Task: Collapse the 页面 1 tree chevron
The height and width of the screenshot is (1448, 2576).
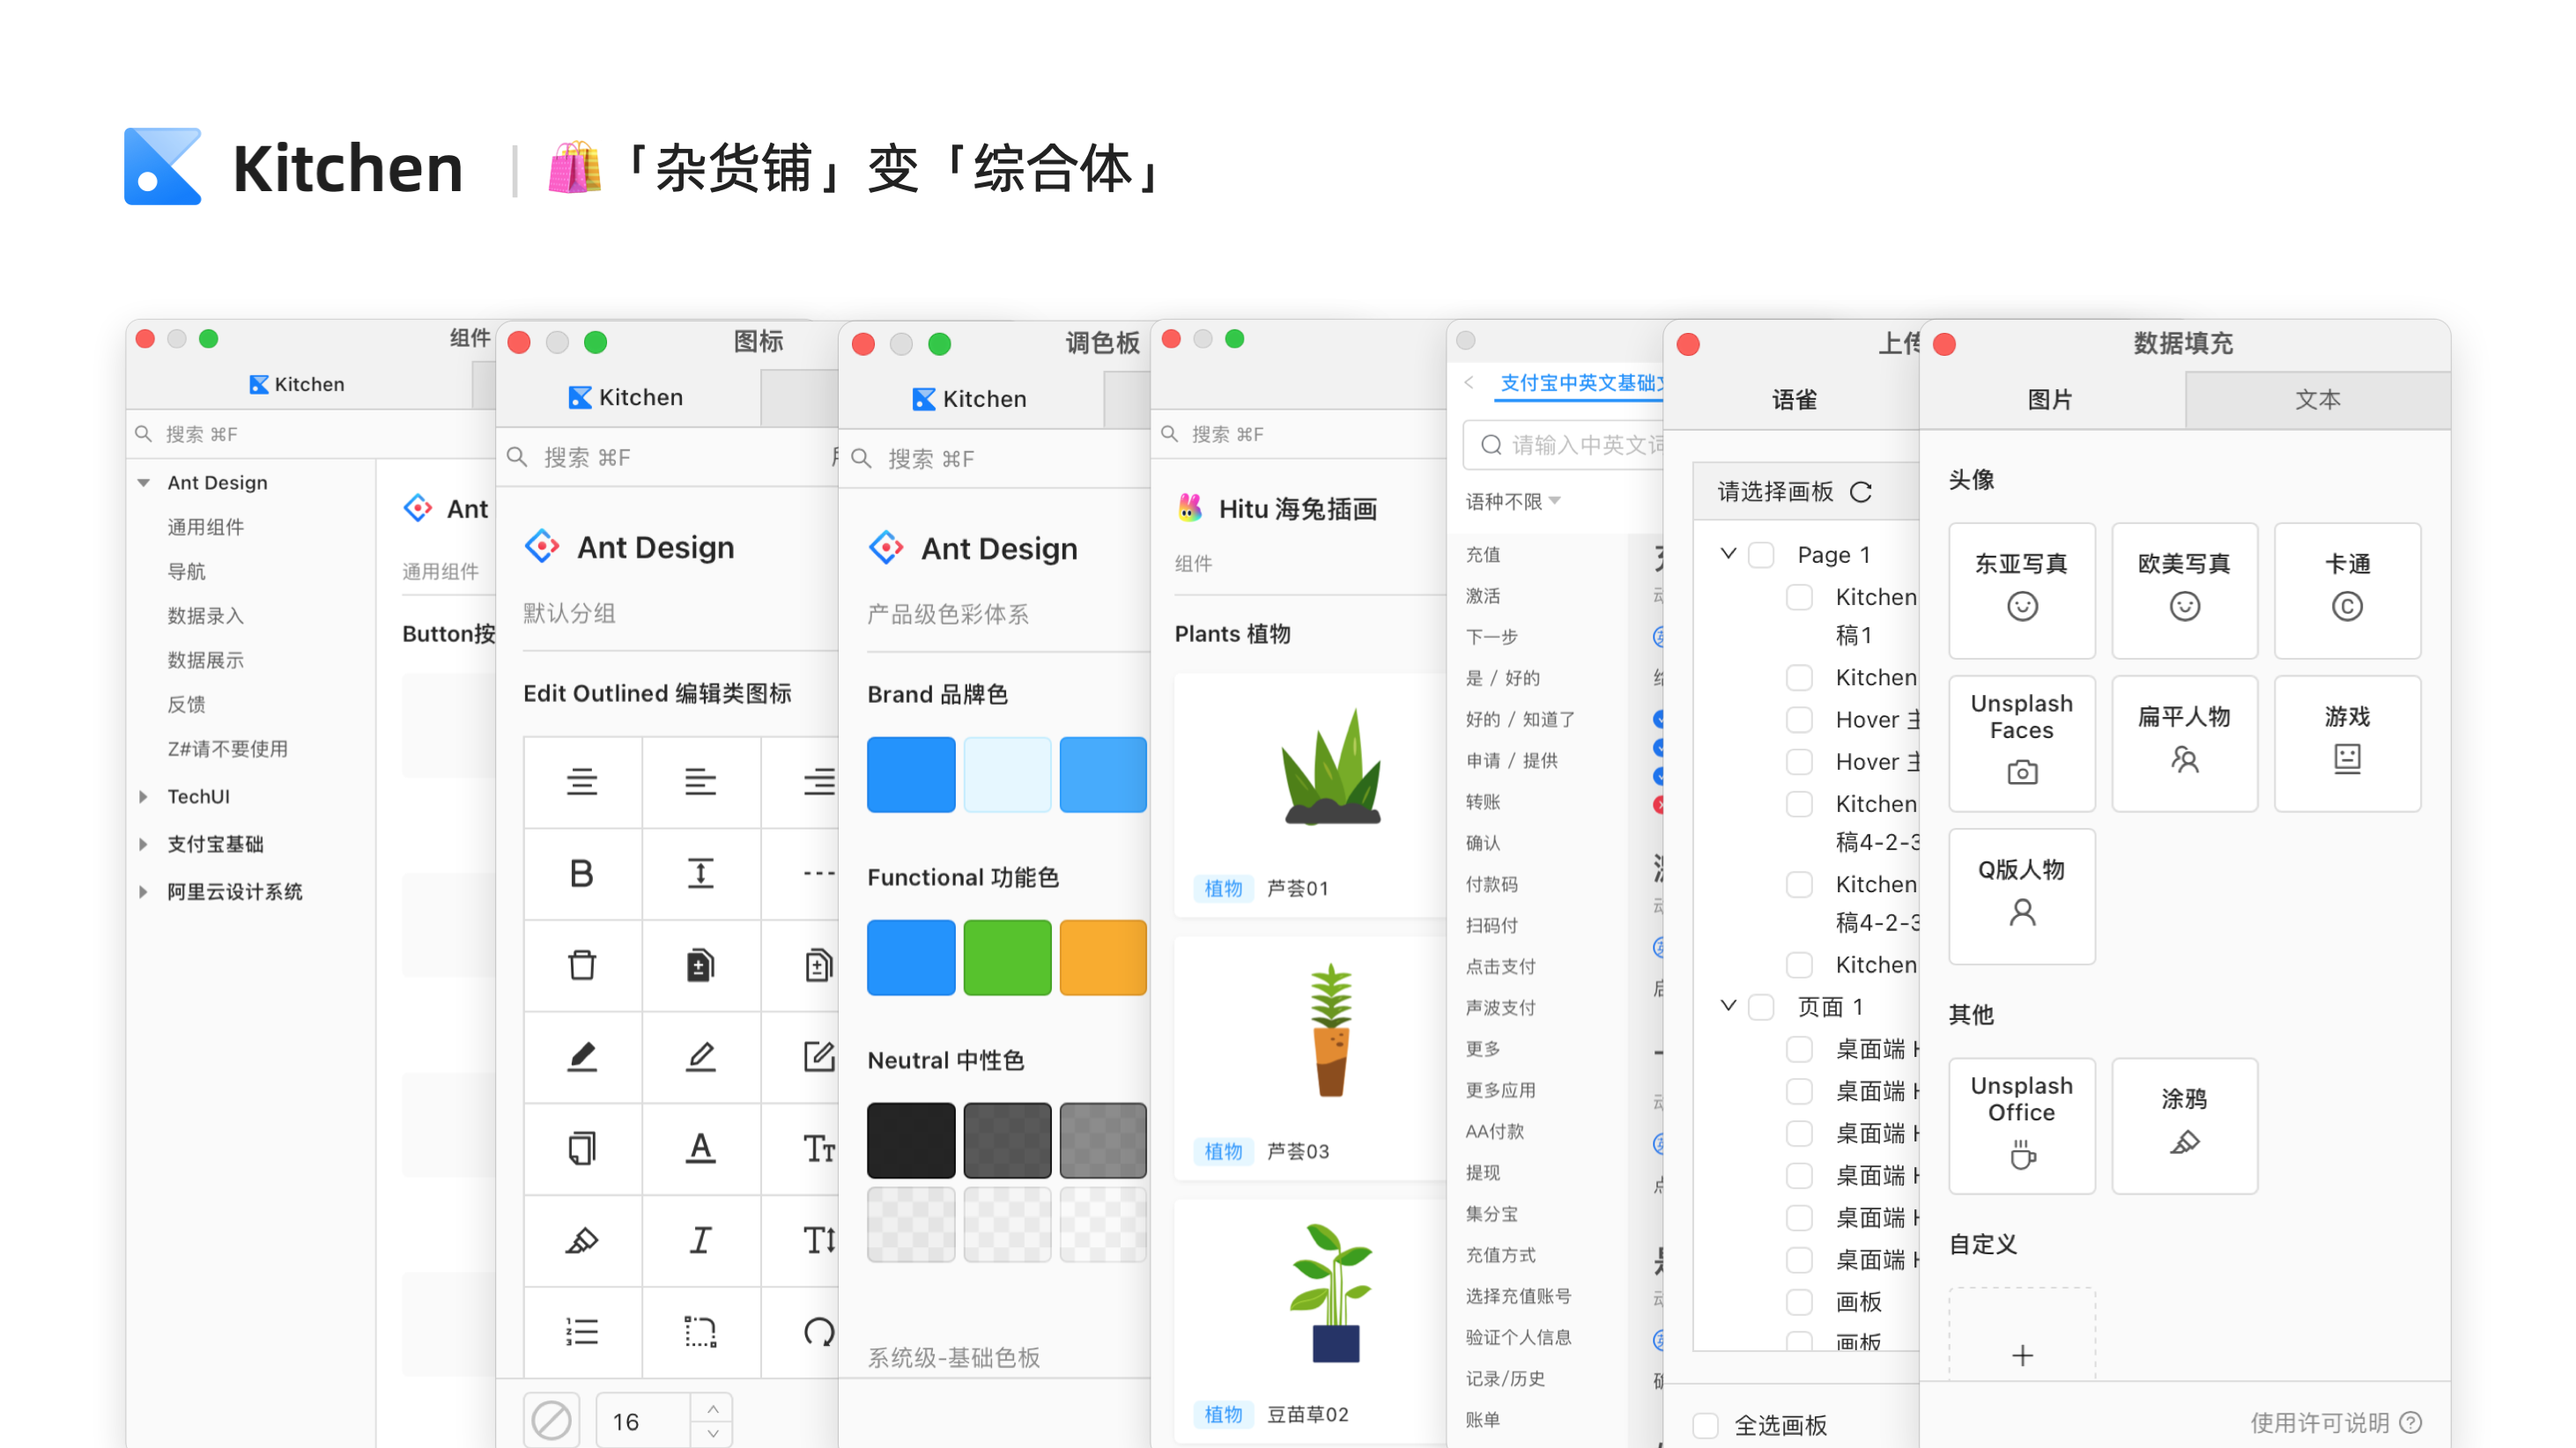Action: click(1727, 1005)
